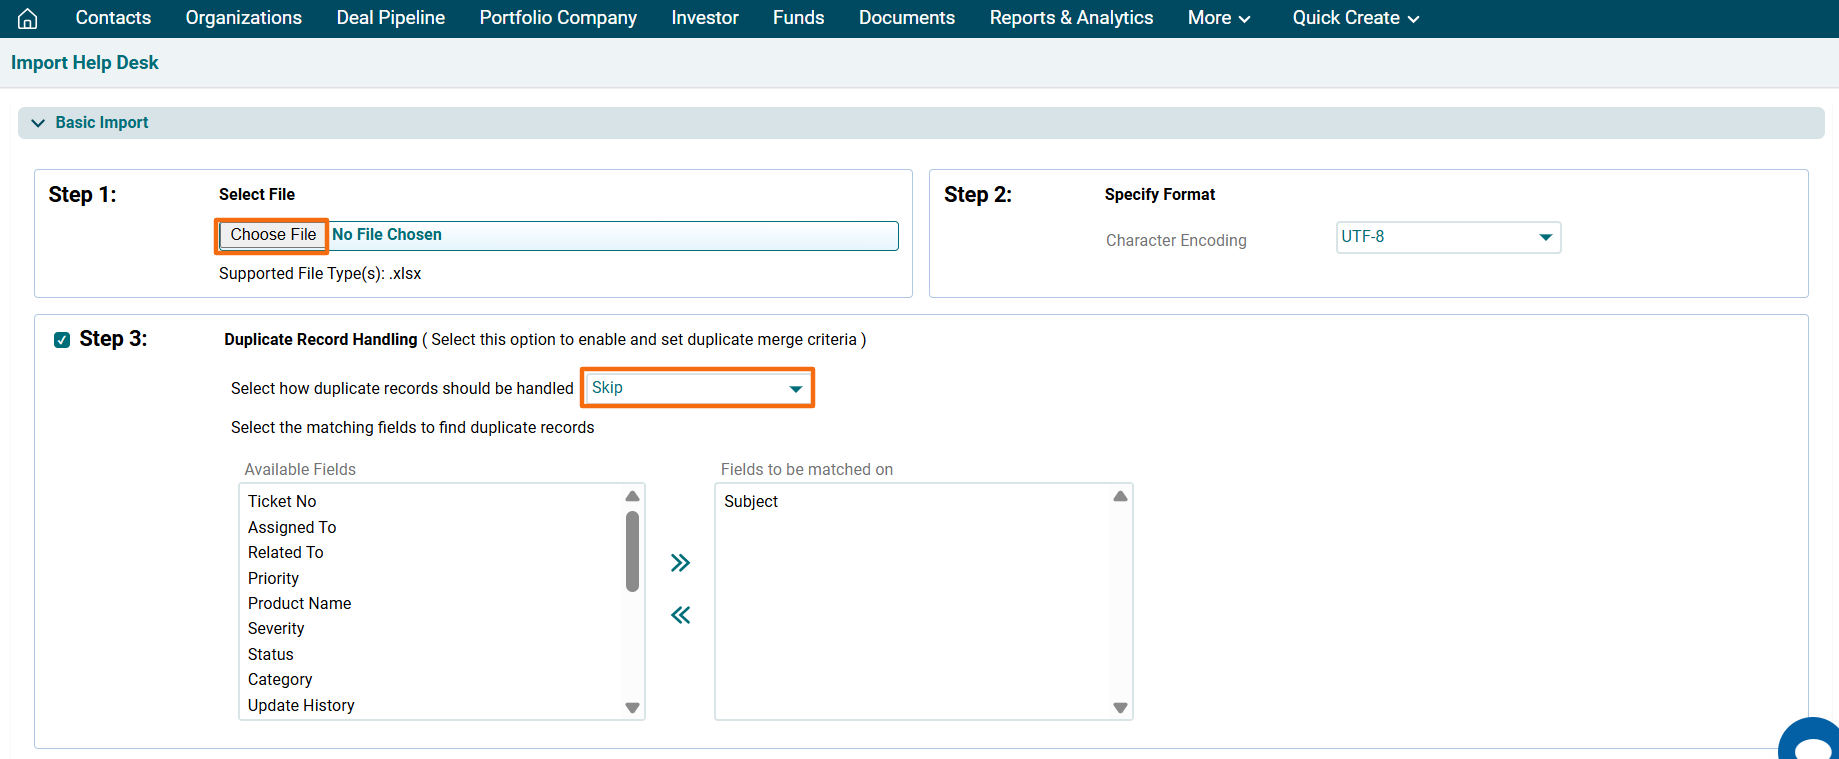Collapse the Basic Import section
Viewport: 1839px width, 759px height.
pos(38,123)
